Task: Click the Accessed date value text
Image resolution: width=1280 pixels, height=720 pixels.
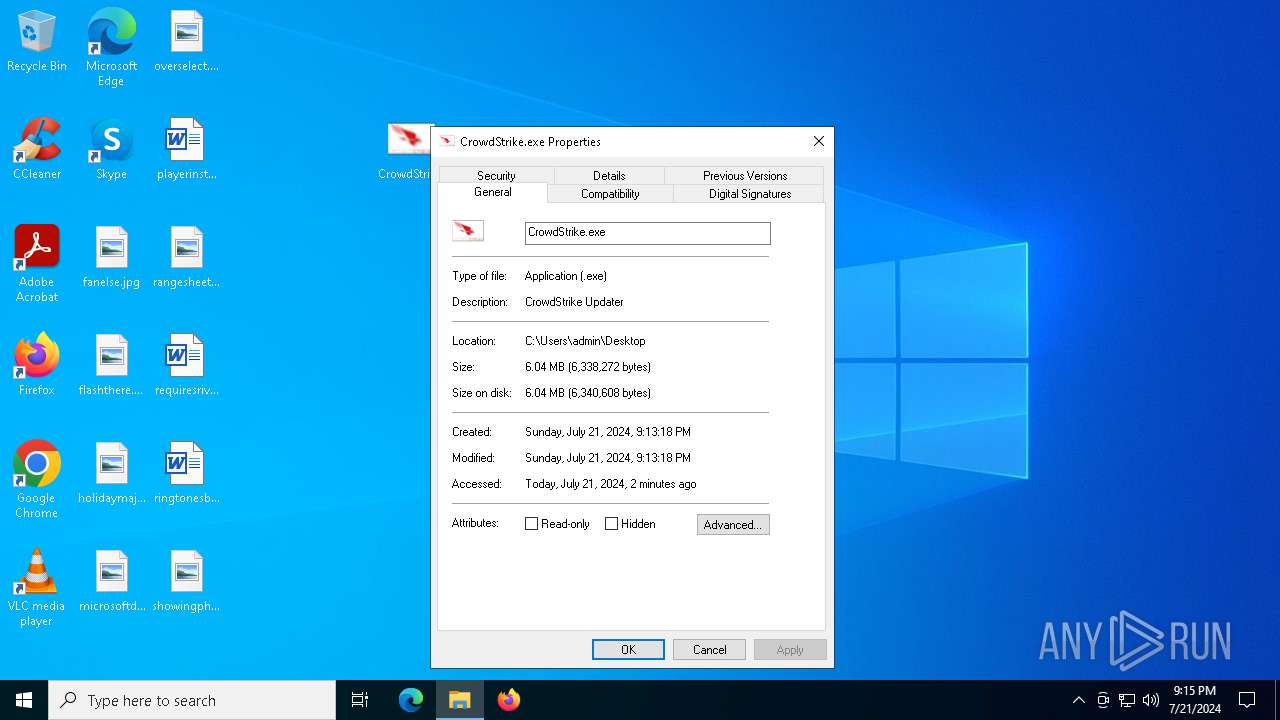Action: coord(611,484)
